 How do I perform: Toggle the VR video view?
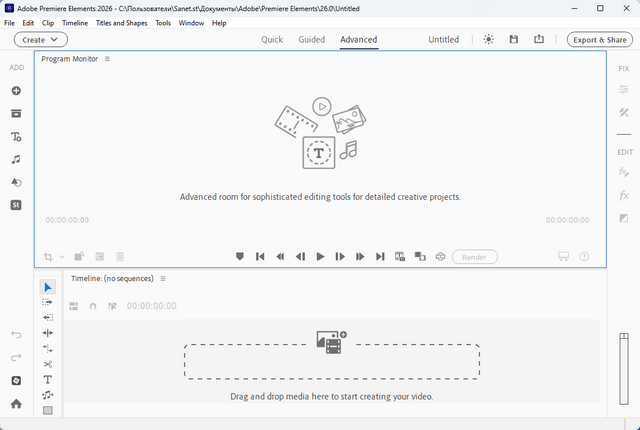[x=440, y=257]
